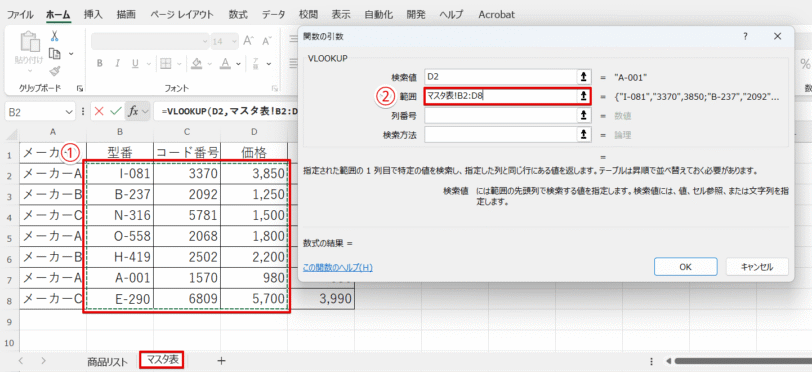Click the fx Insert Function icon
Image resolution: width=812 pixels, height=372 pixels.
click(134, 111)
